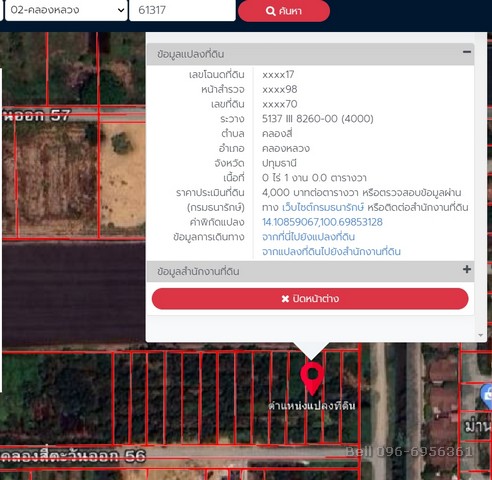Open the เว็บไซต์กรมธนารักษ์ link

point(323,207)
